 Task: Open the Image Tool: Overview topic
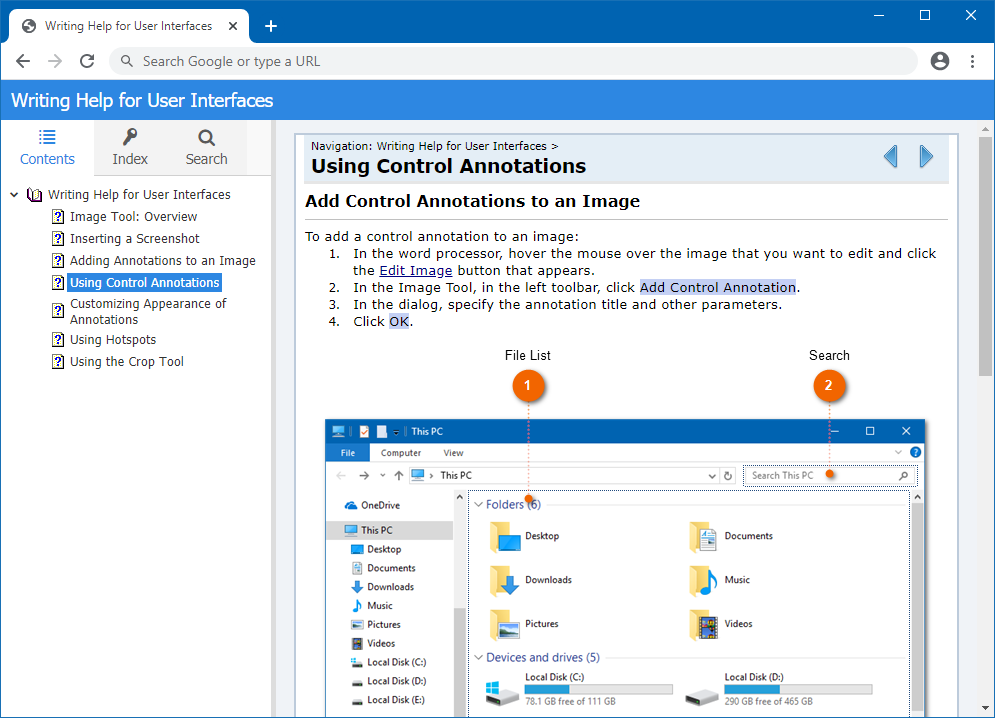click(133, 216)
